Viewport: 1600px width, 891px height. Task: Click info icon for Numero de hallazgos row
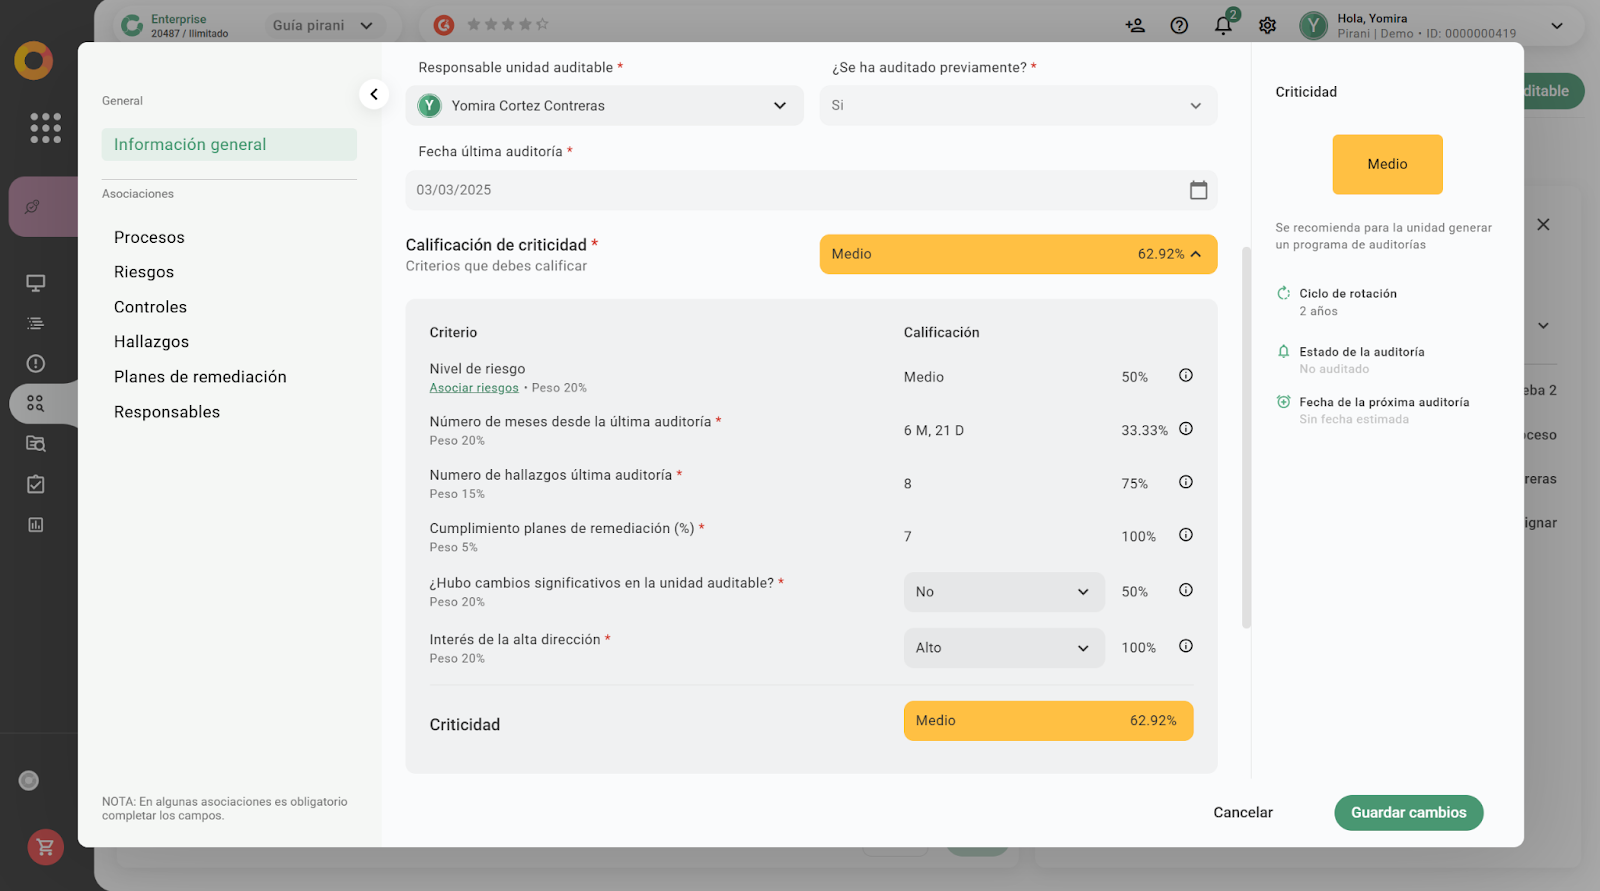pyautogui.click(x=1186, y=482)
